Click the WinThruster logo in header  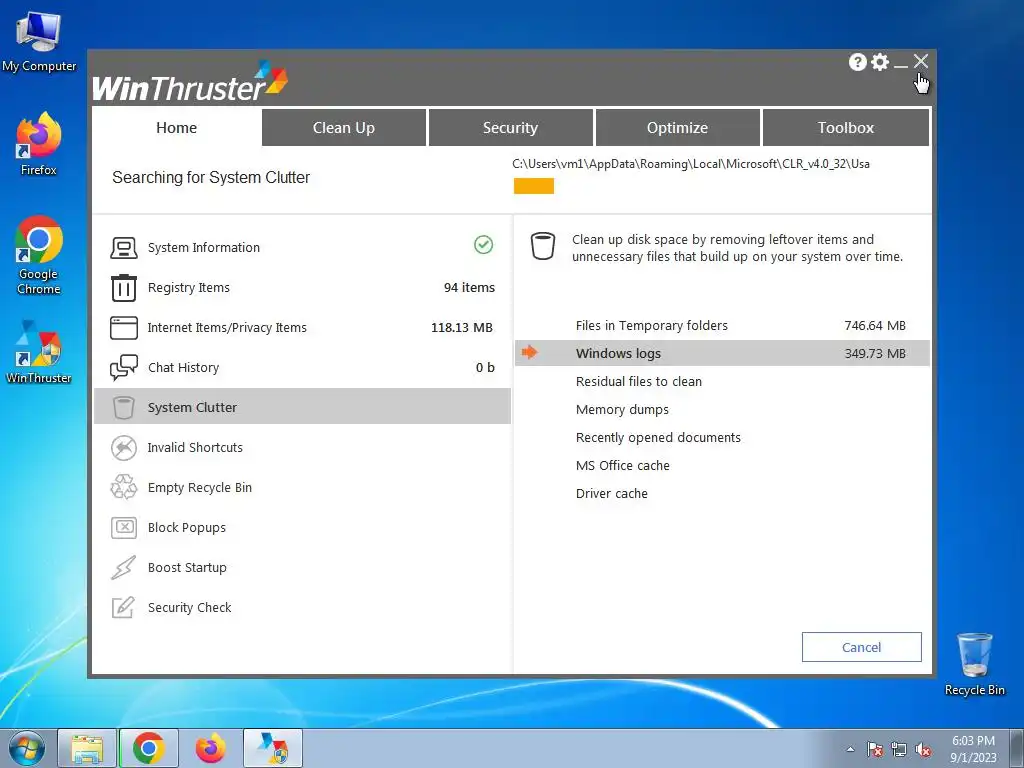(190, 82)
